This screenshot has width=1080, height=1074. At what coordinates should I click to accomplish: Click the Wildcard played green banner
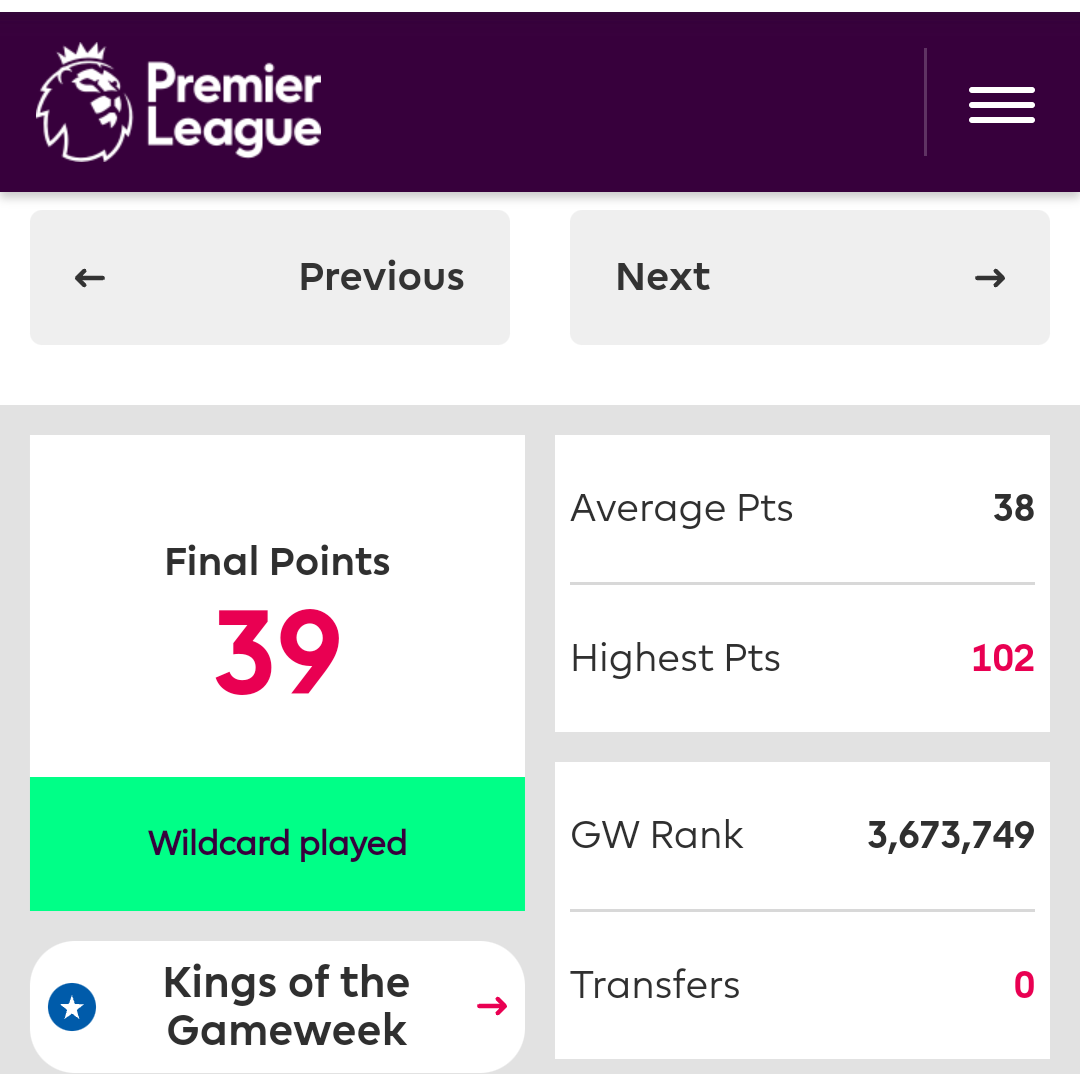pos(278,844)
